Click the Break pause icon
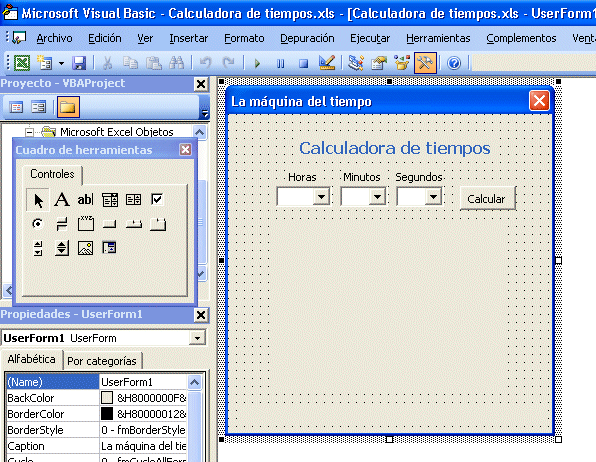Viewport: 596px width, 462px height. tap(281, 63)
